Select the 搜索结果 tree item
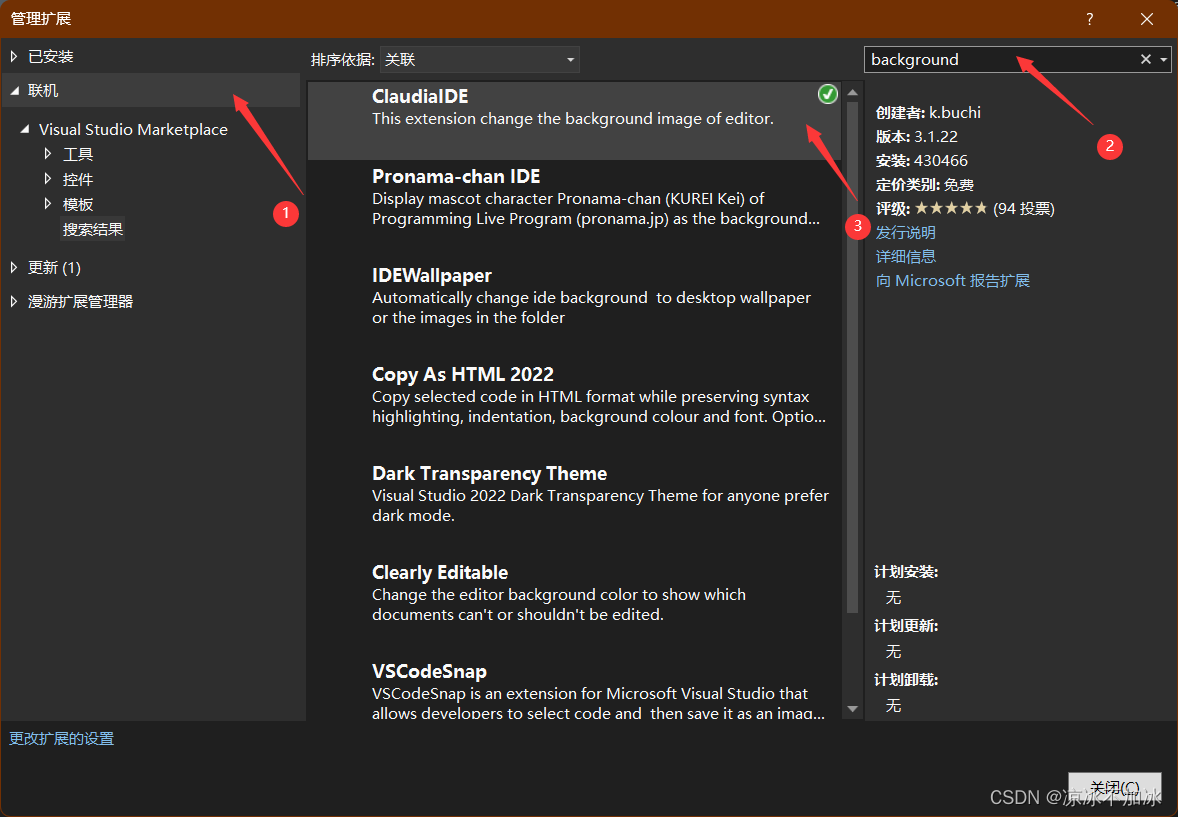This screenshot has width=1178, height=817. [92, 229]
